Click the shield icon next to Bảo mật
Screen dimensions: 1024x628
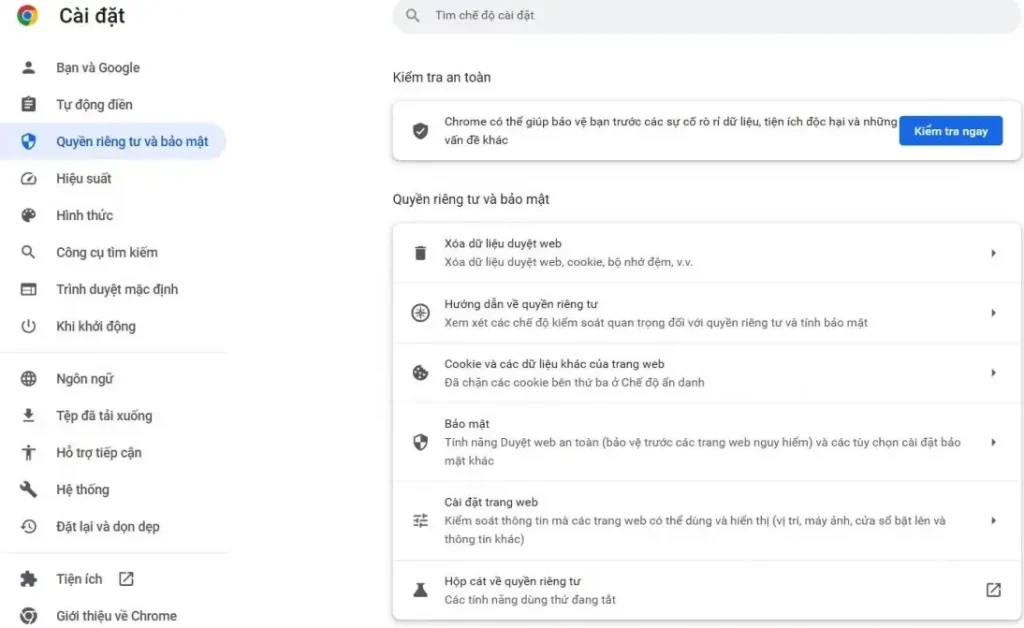pos(420,442)
